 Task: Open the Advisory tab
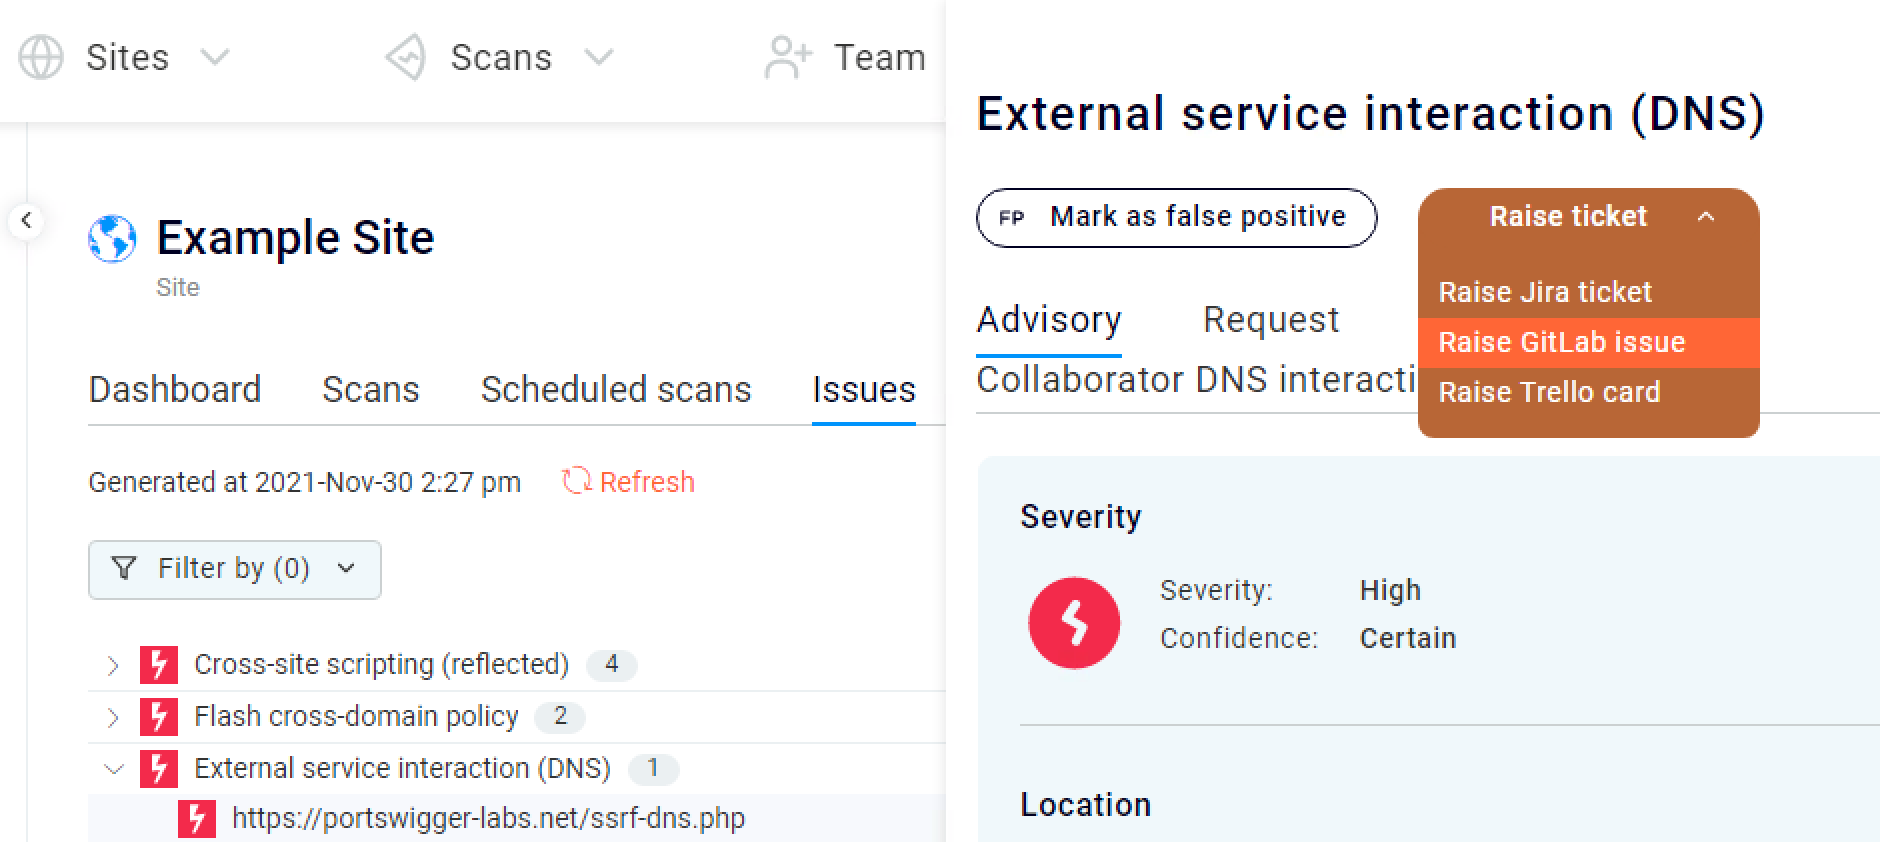[1049, 320]
